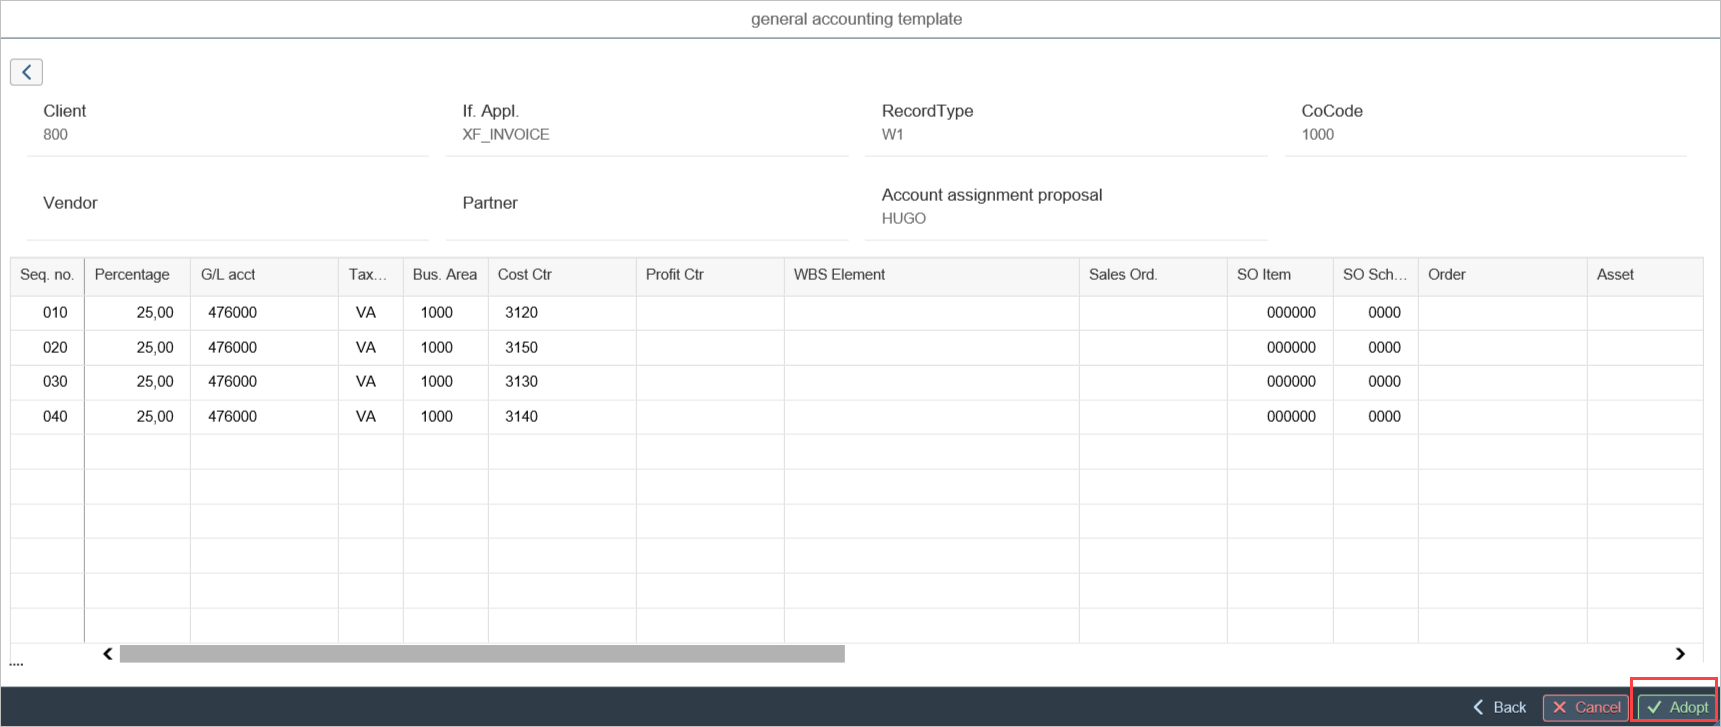Select row with sequence number 030
Viewport: 1721px width, 727px height.
pyautogui.click(x=55, y=382)
